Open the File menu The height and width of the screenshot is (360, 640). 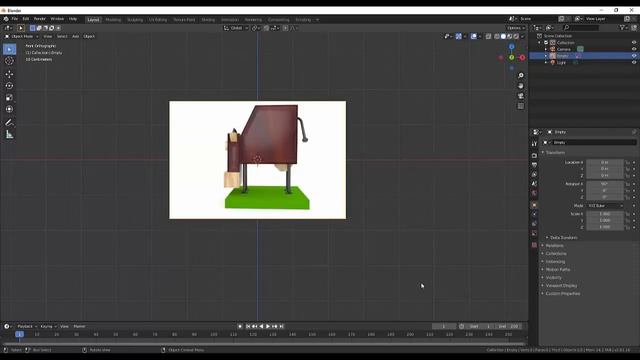click(15, 19)
